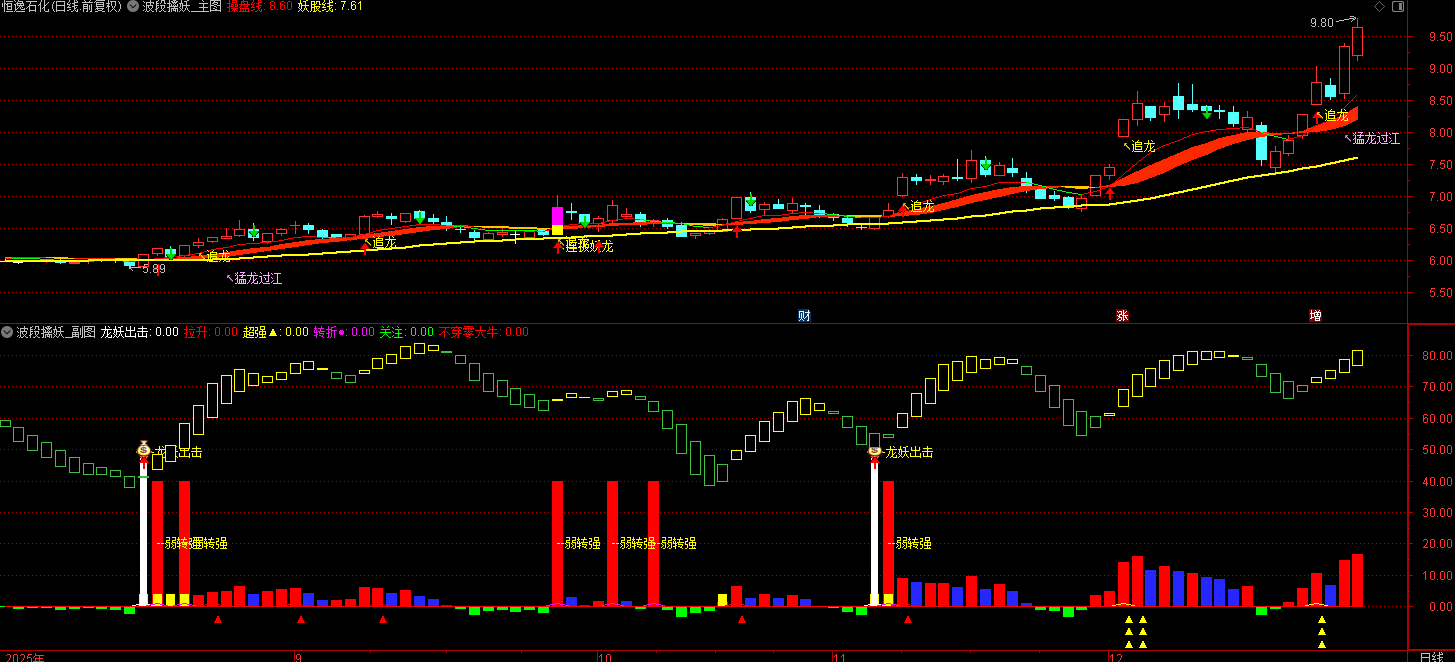This screenshot has width=1455, height=662.
Task: Click the 恒逸石化(日线,前复权) chart title
Action: (x=62, y=6)
